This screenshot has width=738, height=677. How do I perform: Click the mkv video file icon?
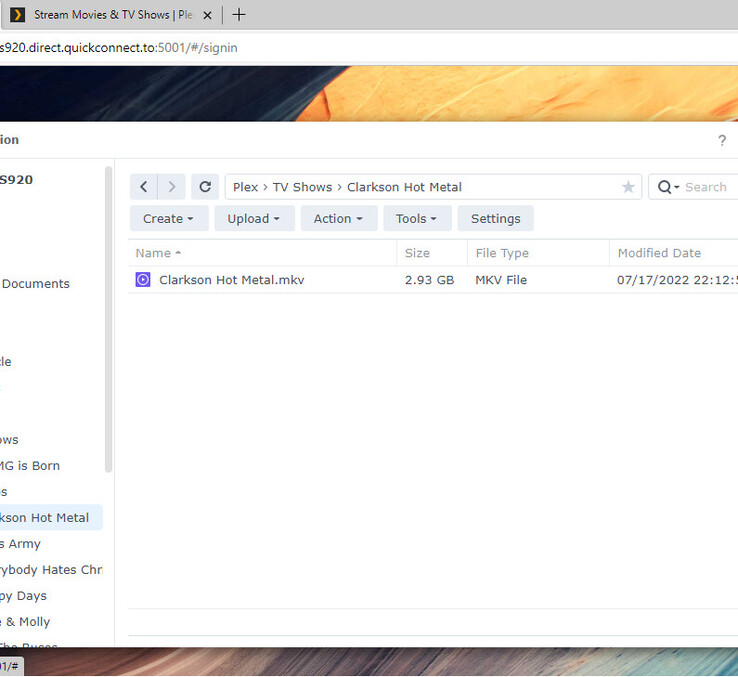coord(143,280)
